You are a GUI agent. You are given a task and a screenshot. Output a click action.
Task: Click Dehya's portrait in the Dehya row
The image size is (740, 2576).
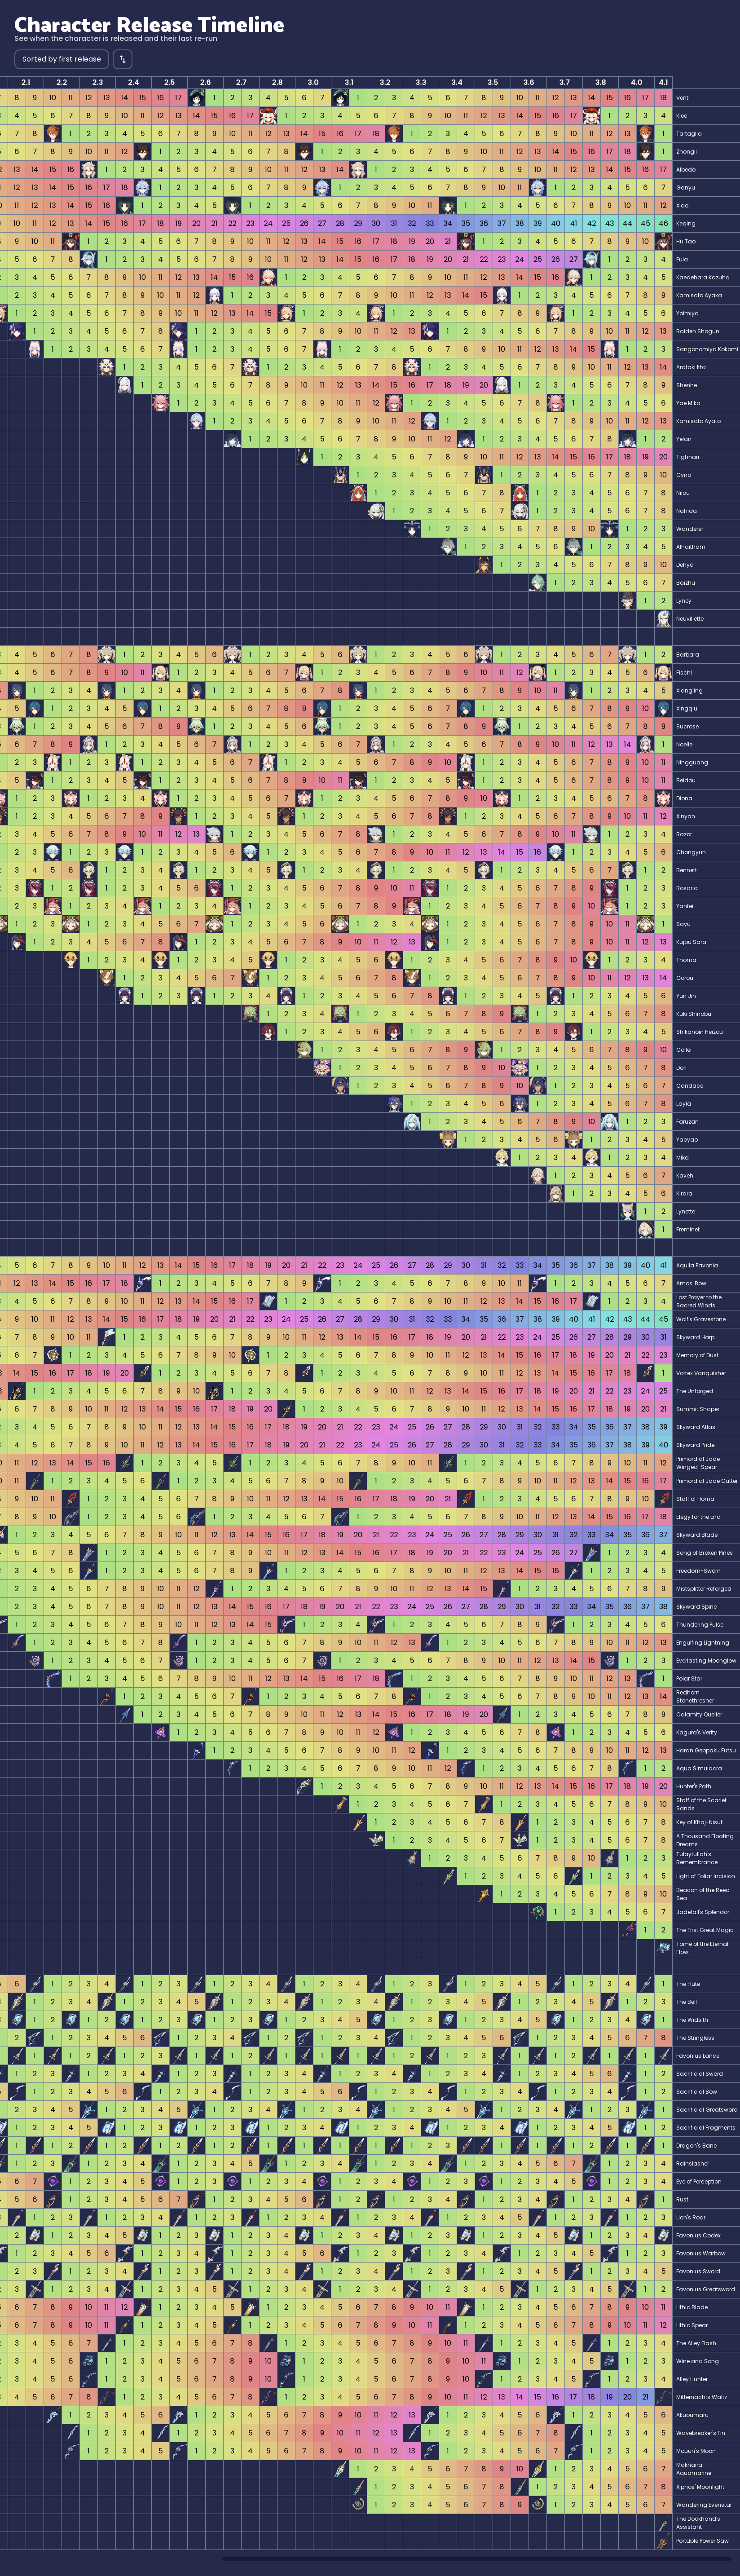pos(483,564)
